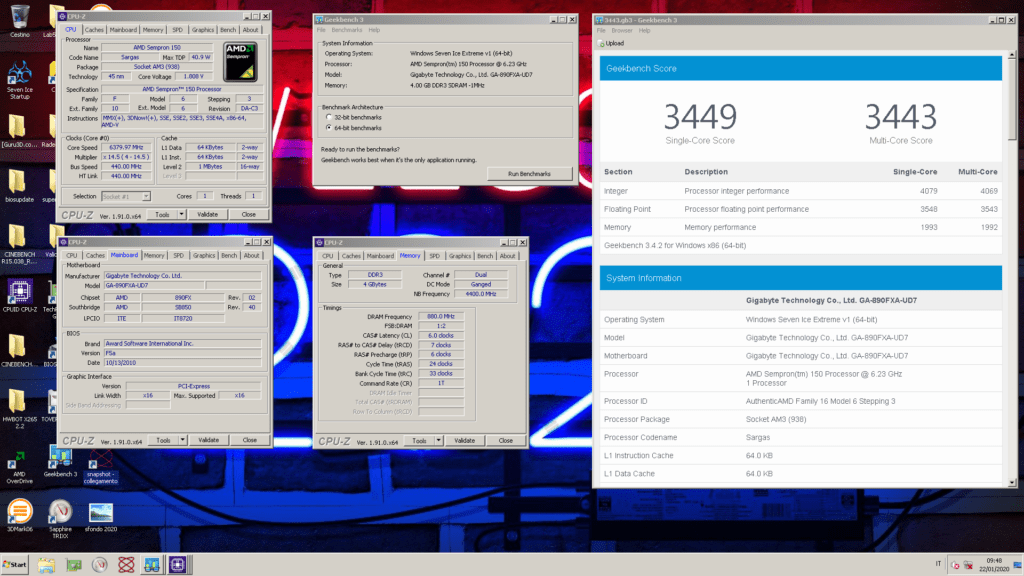1024x576 pixels.
Task: Click the Run Benchmarks button
Action: pos(530,174)
